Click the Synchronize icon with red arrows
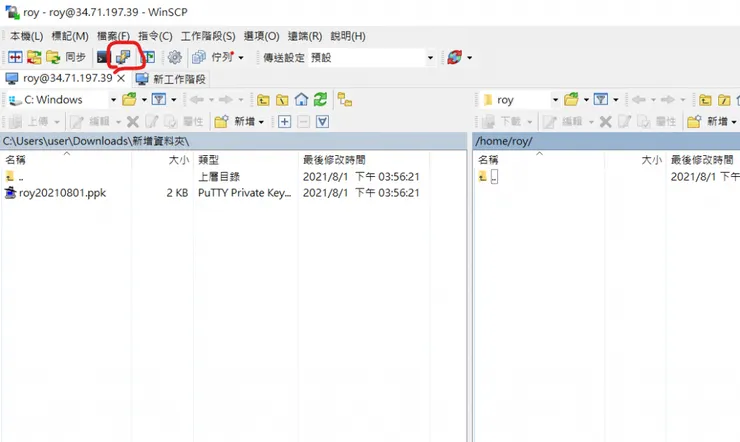The width and height of the screenshot is (740, 442). point(34,58)
